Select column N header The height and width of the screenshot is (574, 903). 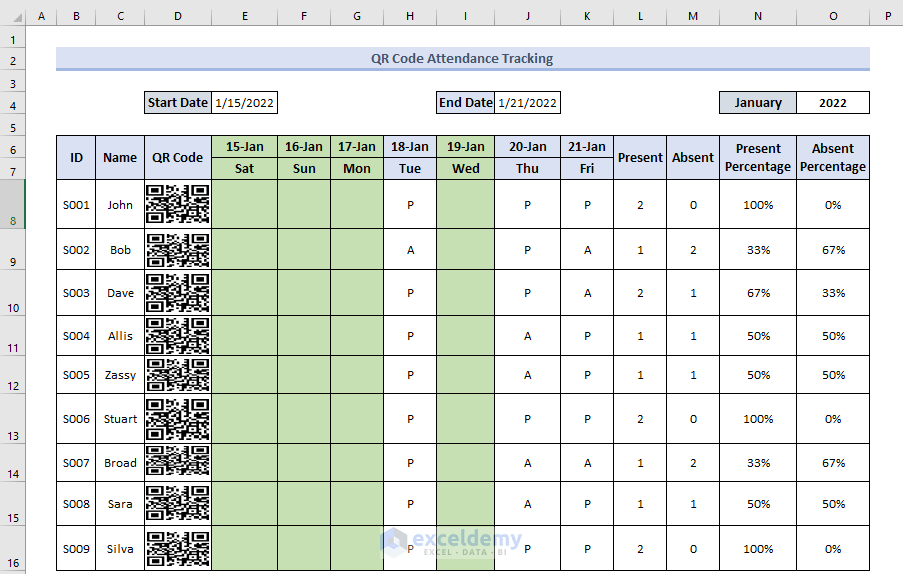[758, 16]
